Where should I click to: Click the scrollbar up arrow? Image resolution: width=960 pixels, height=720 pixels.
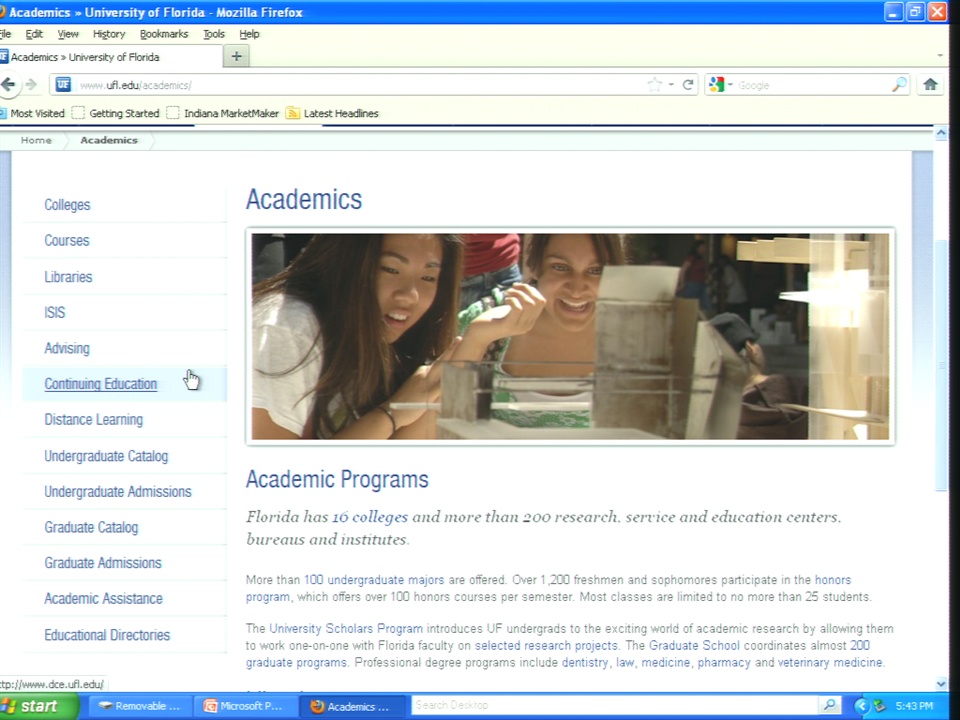click(x=941, y=132)
